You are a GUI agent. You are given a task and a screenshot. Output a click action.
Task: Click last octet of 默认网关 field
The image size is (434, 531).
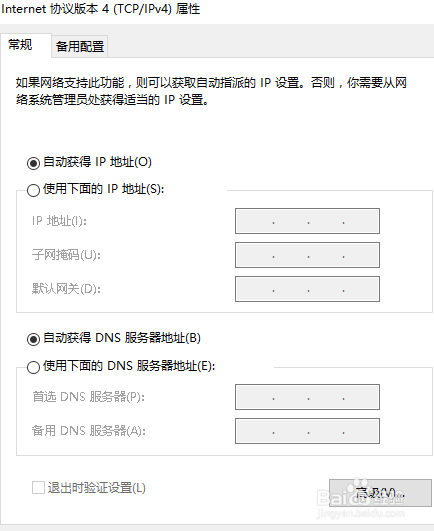pyautogui.click(x=361, y=289)
